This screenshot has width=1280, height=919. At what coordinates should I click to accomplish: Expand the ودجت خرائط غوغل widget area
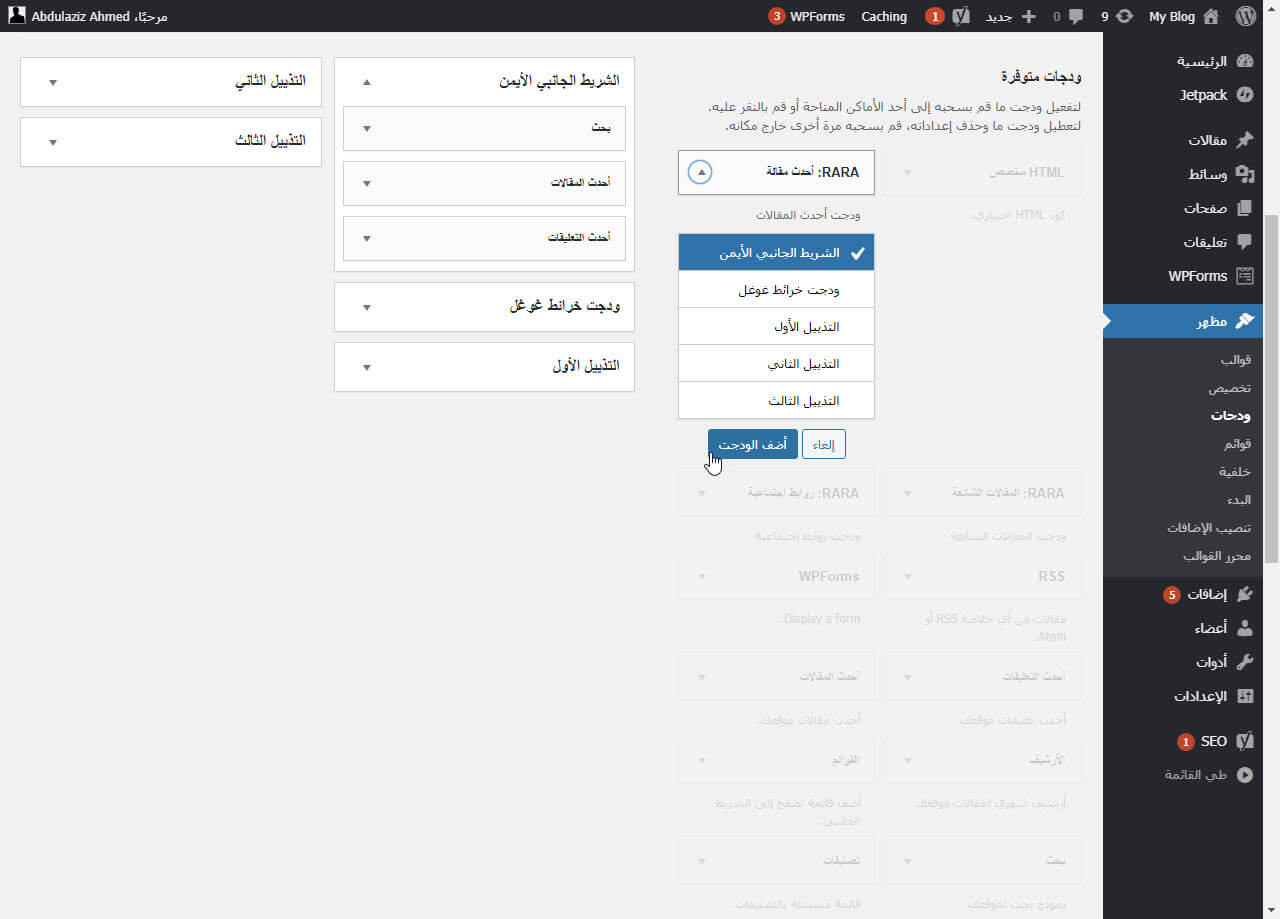coord(366,307)
